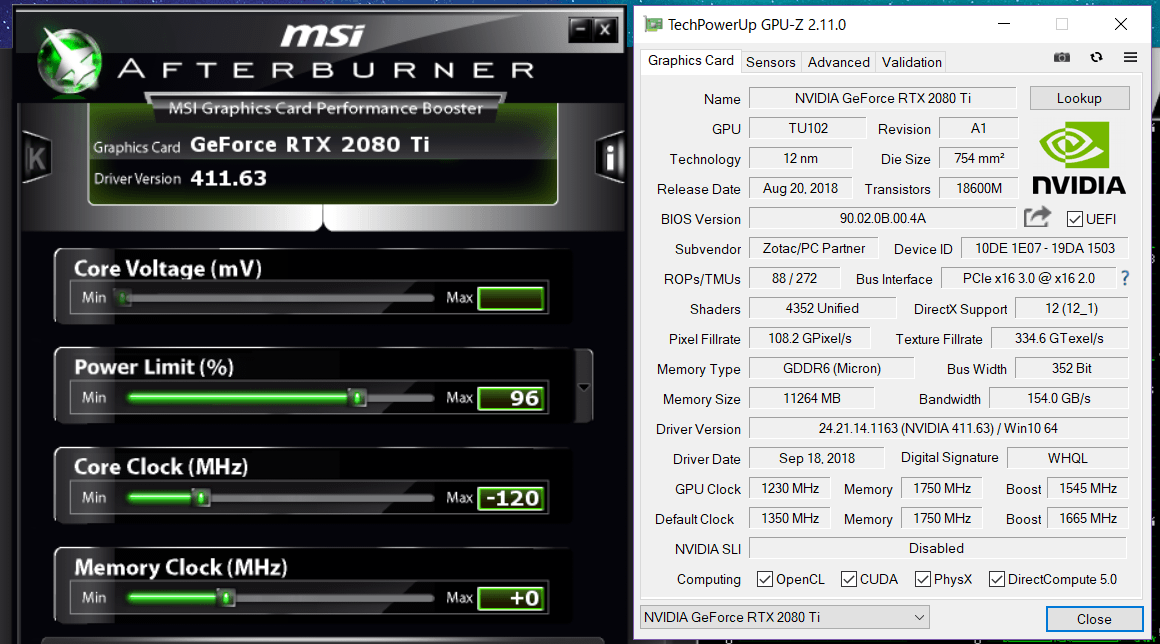Screen dimensions: 1160x644
Task: Click the Driver Date Sep 18, 2018 value
Action: pyautogui.click(x=817, y=458)
